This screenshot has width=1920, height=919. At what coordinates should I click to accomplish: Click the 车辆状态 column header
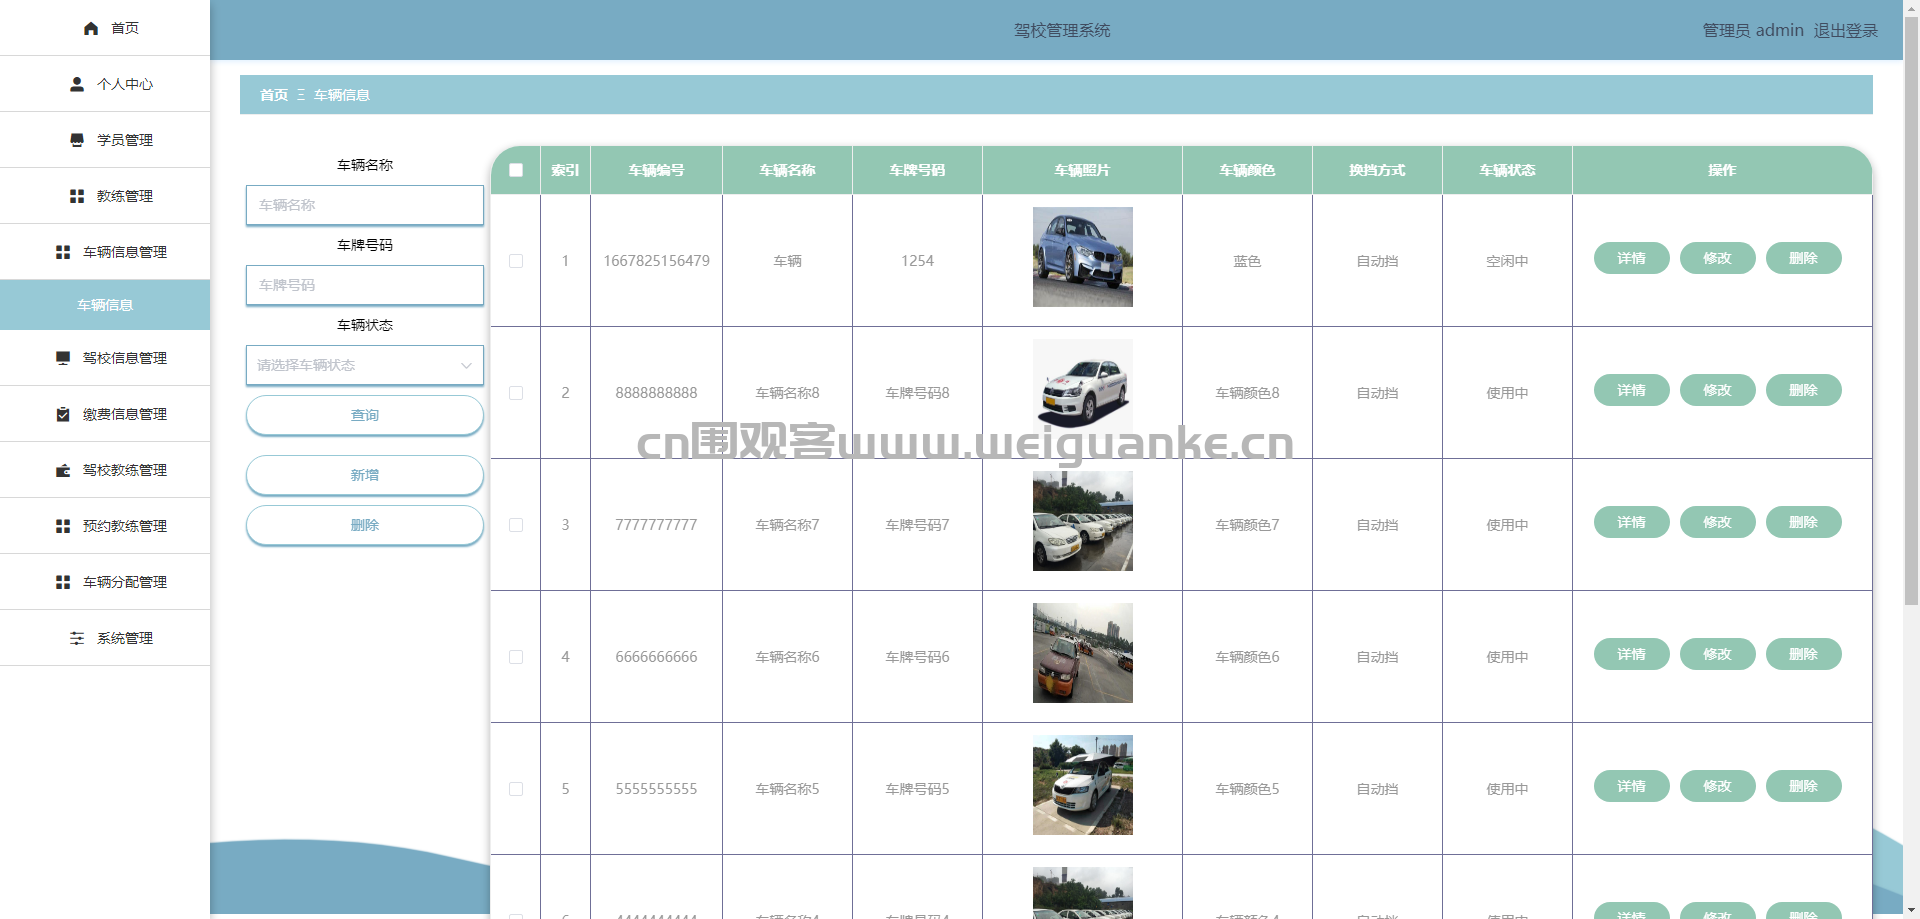click(x=1507, y=170)
